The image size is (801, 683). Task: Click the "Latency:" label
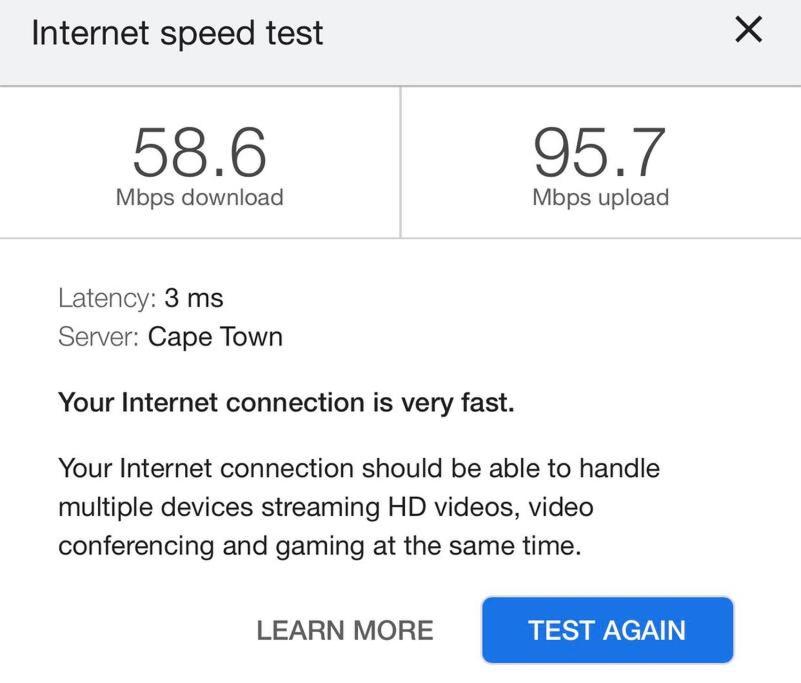point(107,298)
